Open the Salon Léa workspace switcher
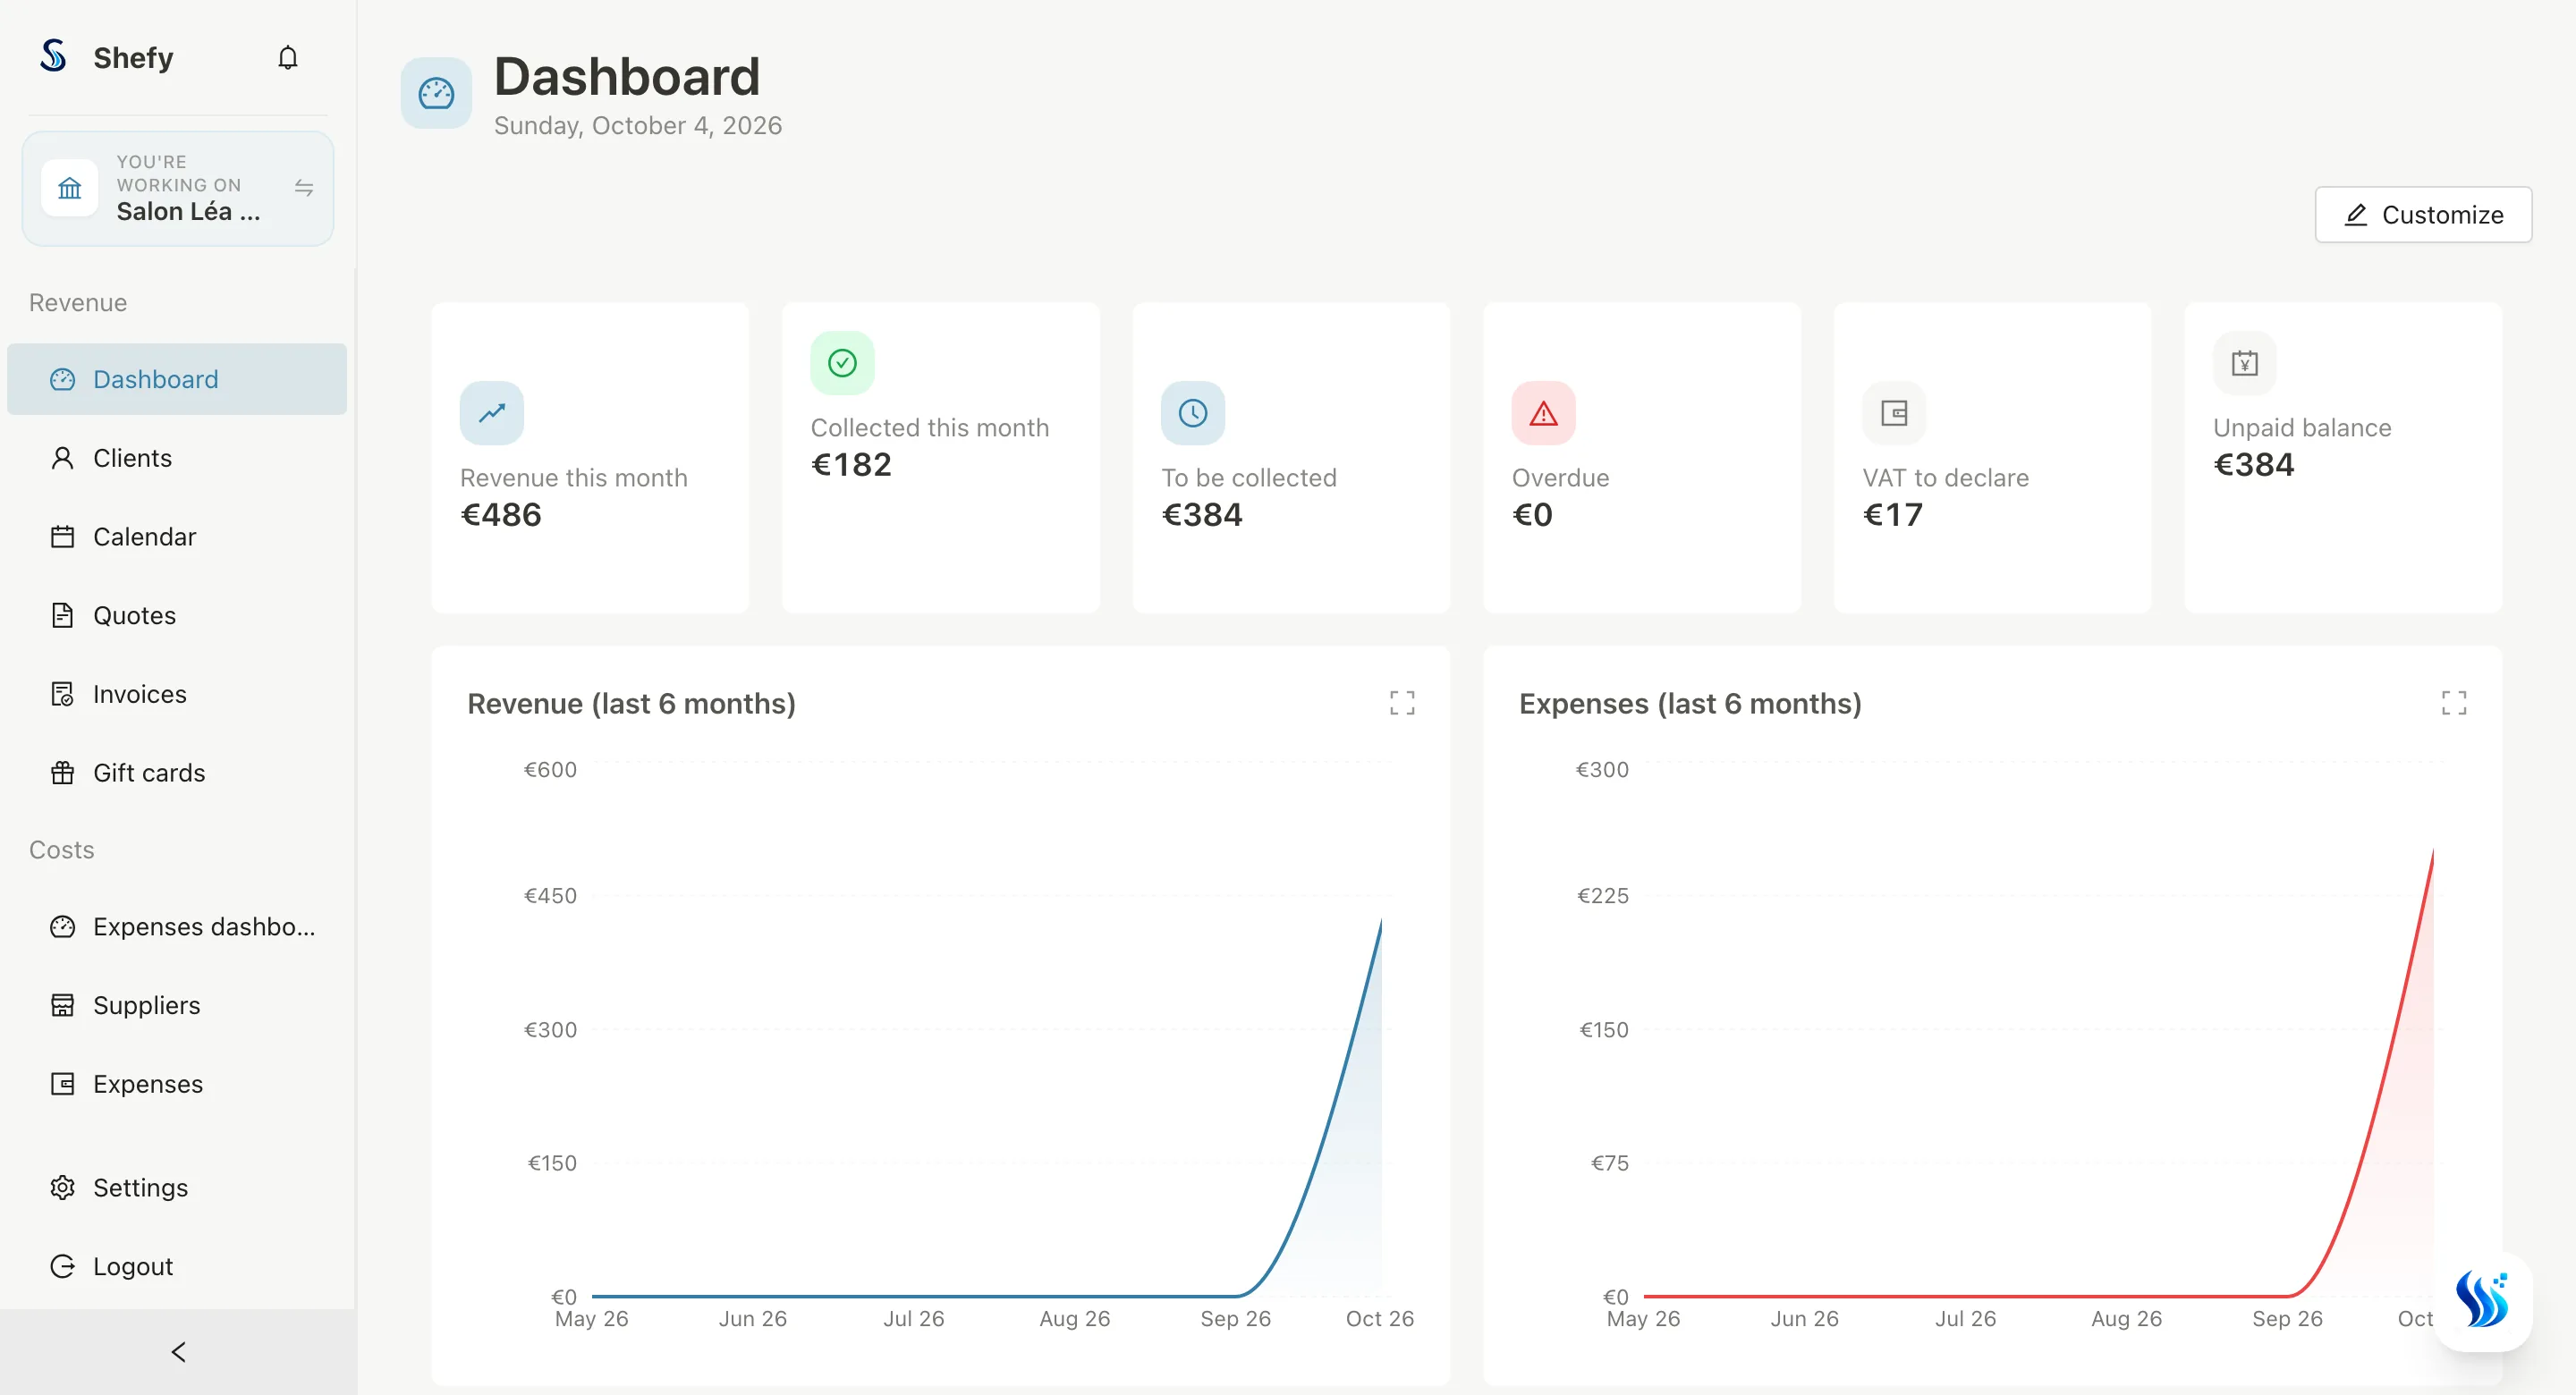 (x=178, y=188)
